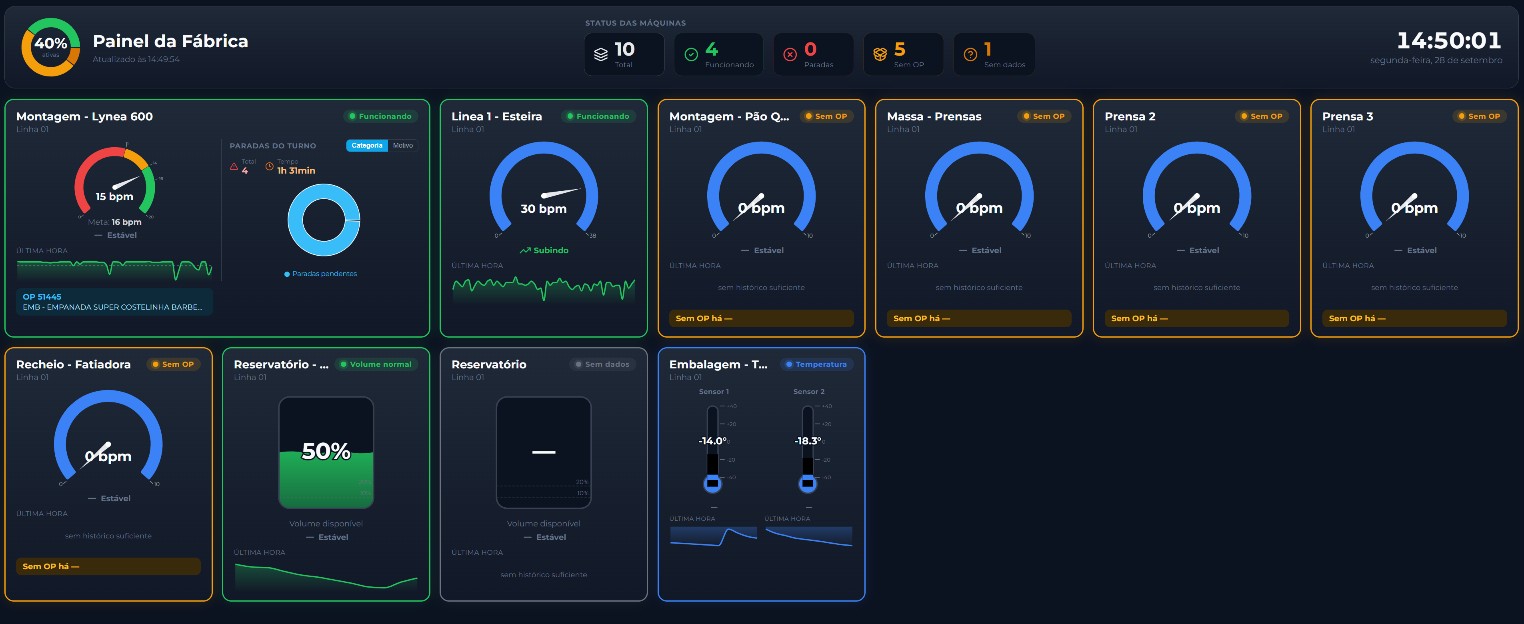Click the Sem OP há bar on Massa - Prensas
Screen dimensions: 1524x624
coord(979,319)
